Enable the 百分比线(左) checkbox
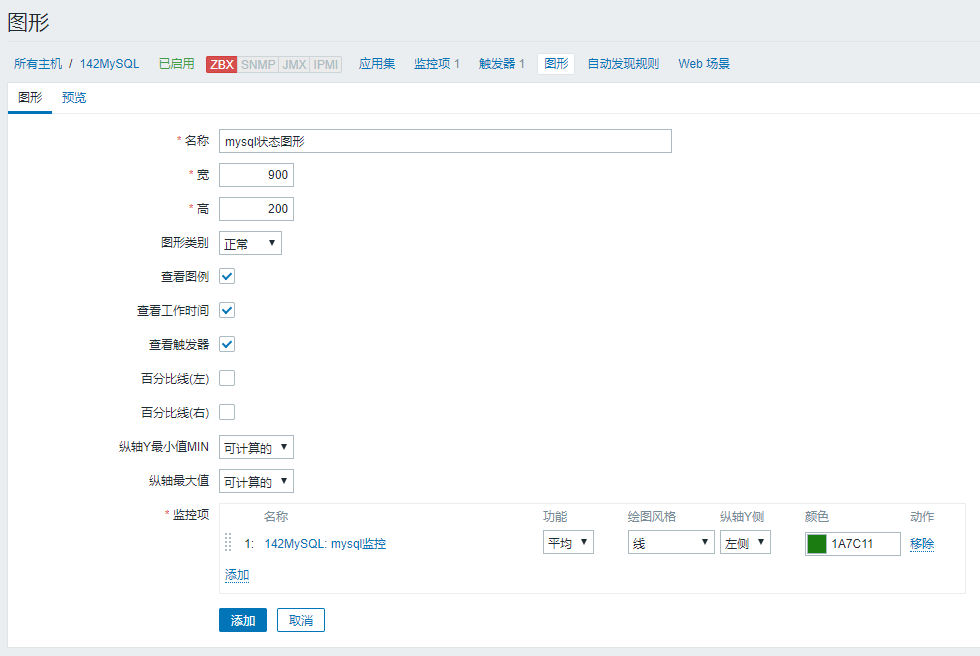Screen dimensions: 980x656 227,378
